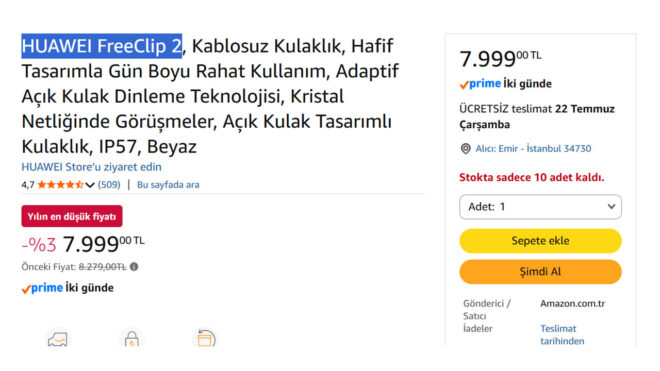
Task: Open the Adet quantity dropdown
Action: (x=540, y=207)
